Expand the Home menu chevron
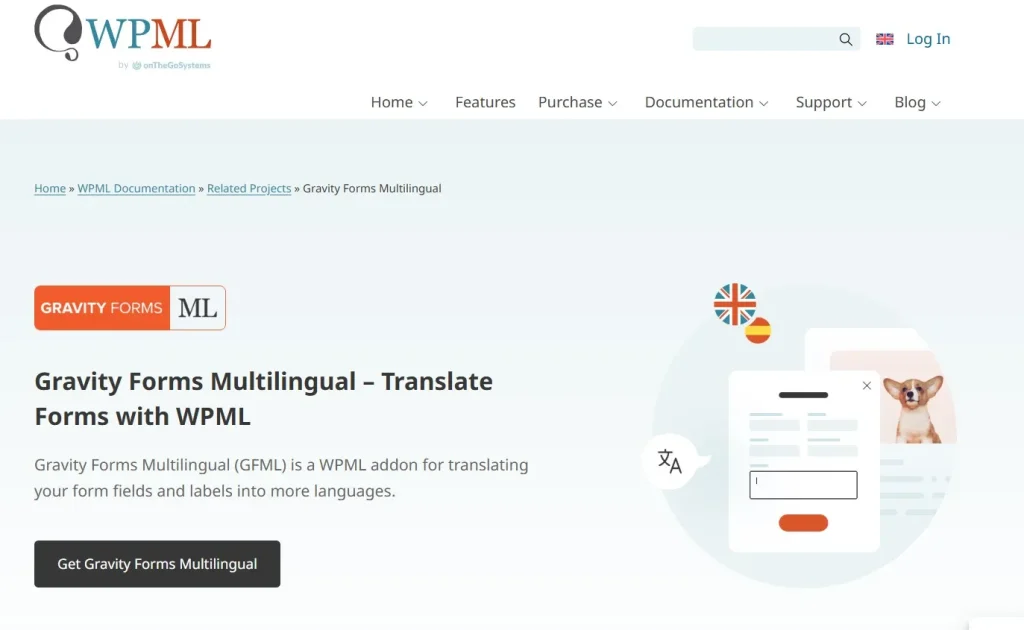Viewport: 1024px width, 630px height. click(423, 104)
